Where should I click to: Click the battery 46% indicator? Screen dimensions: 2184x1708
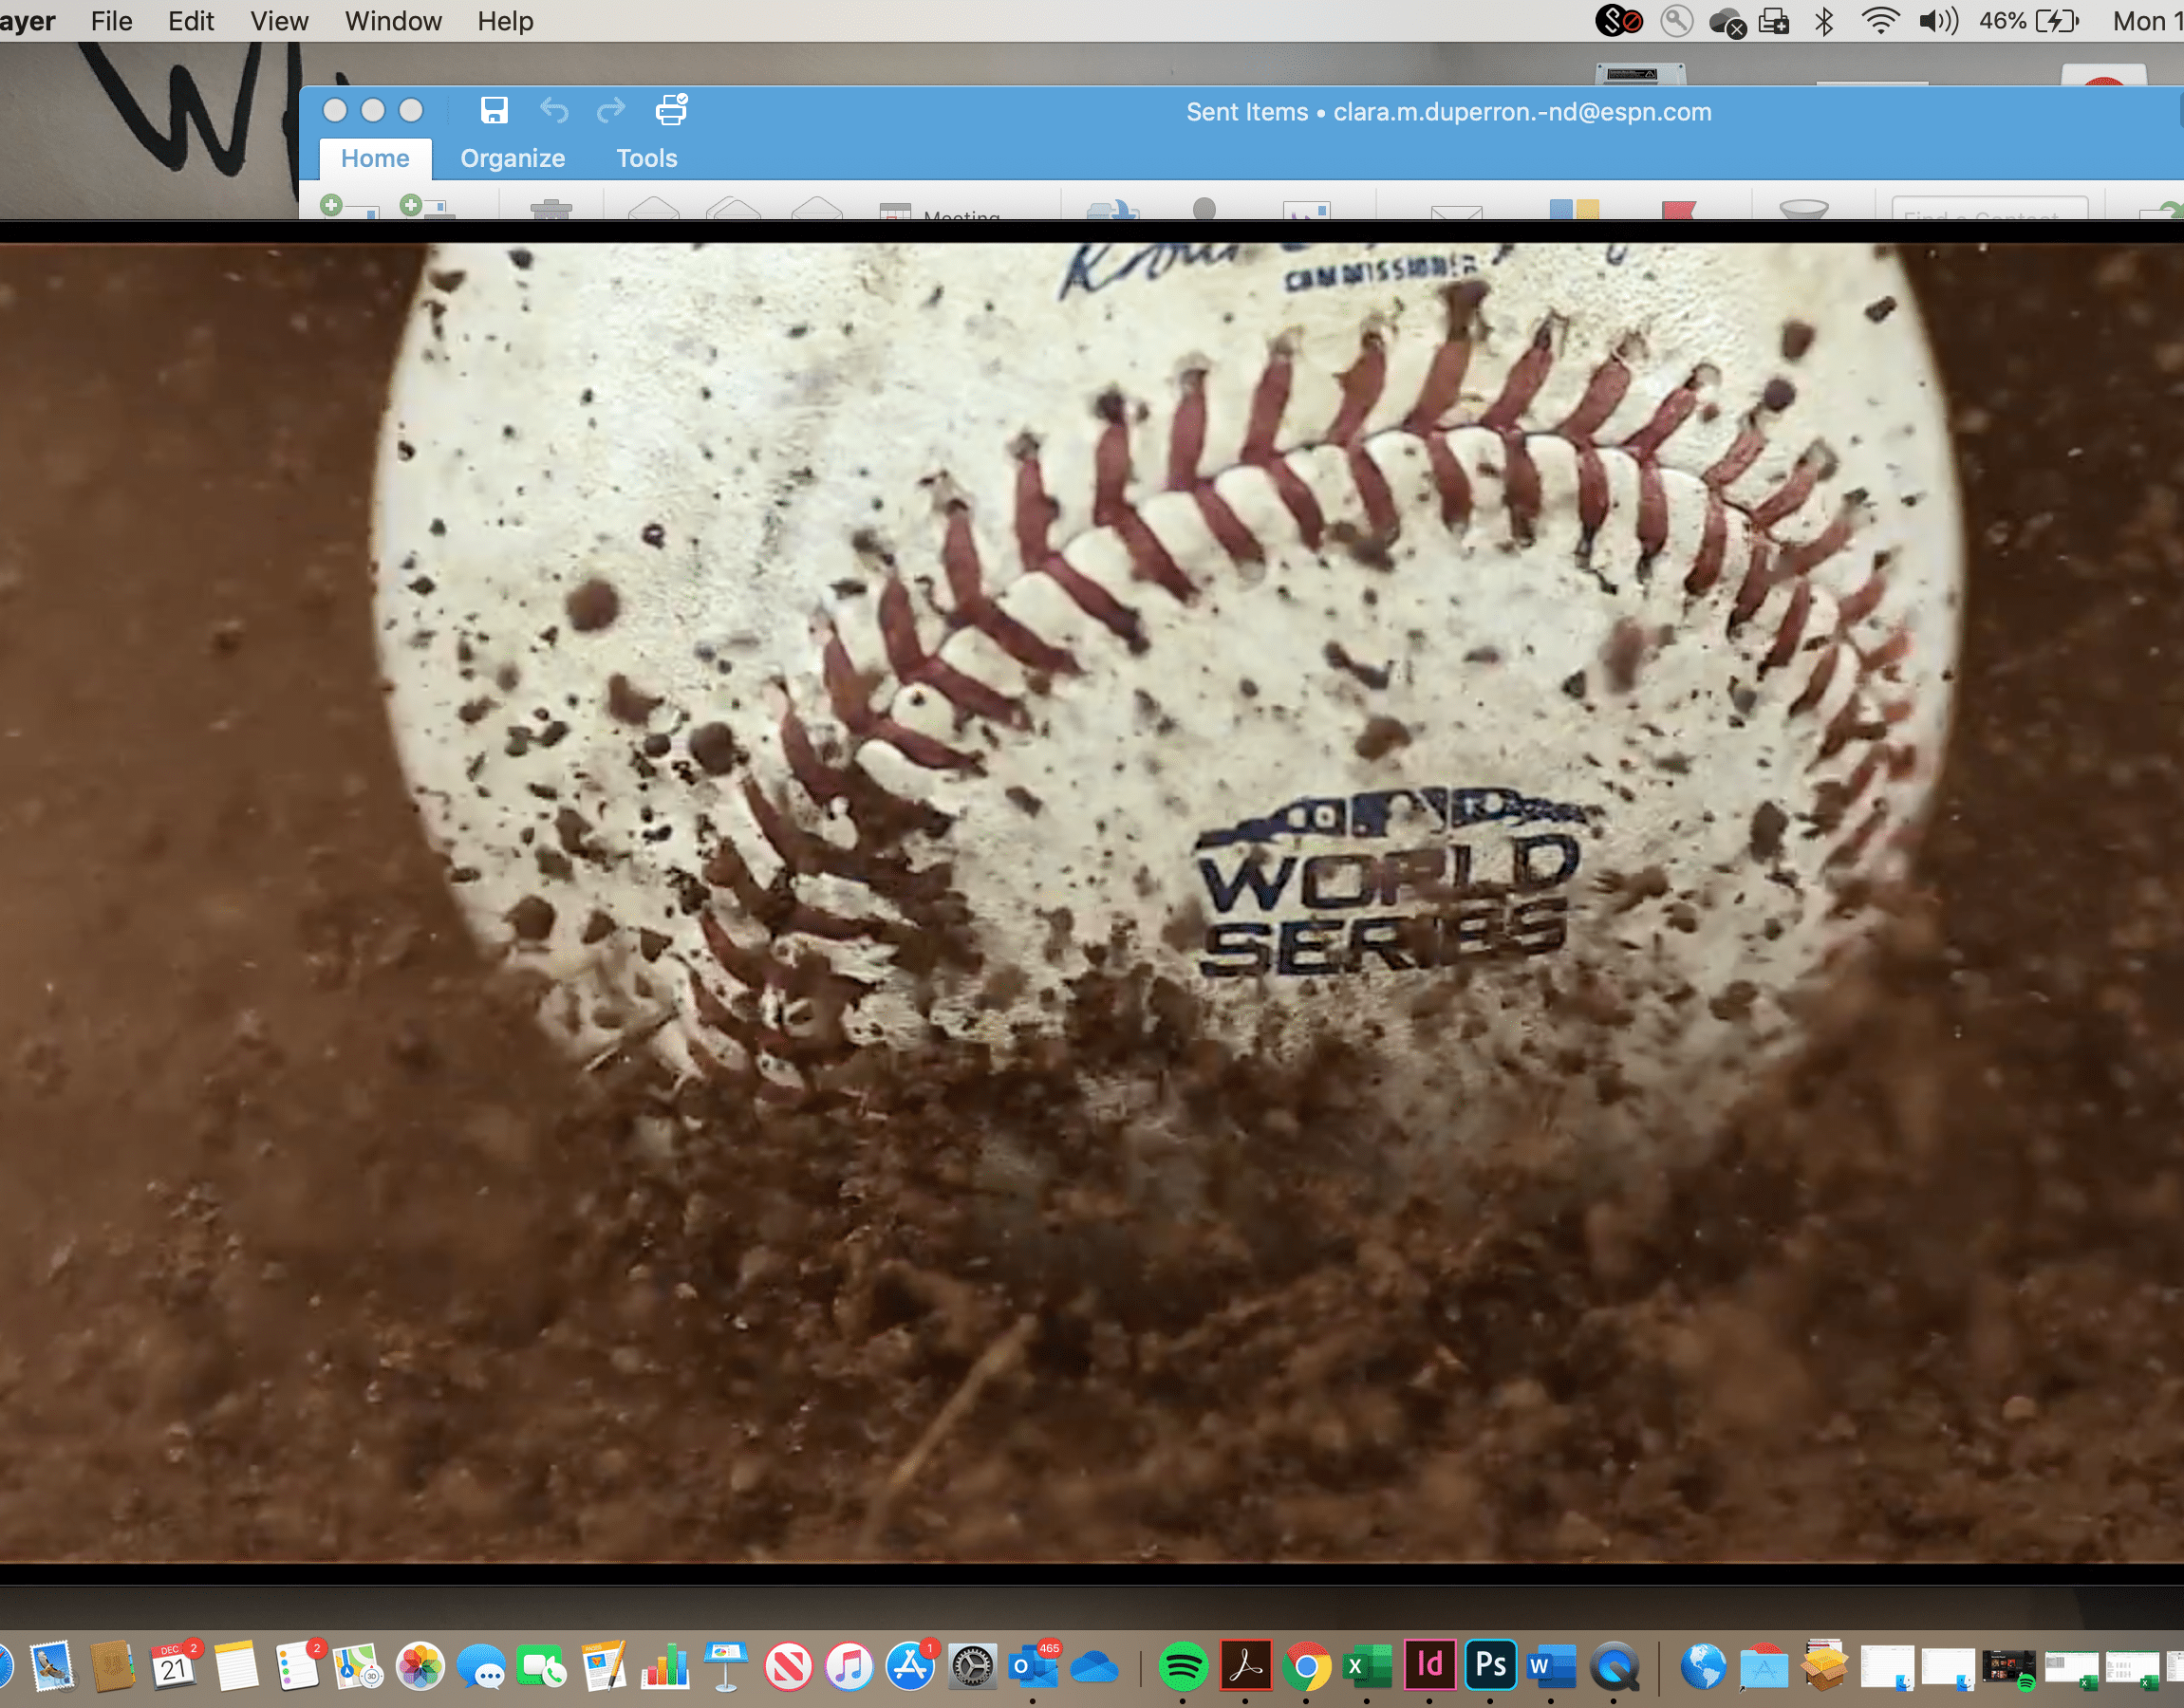pyautogui.click(x=2029, y=21)
